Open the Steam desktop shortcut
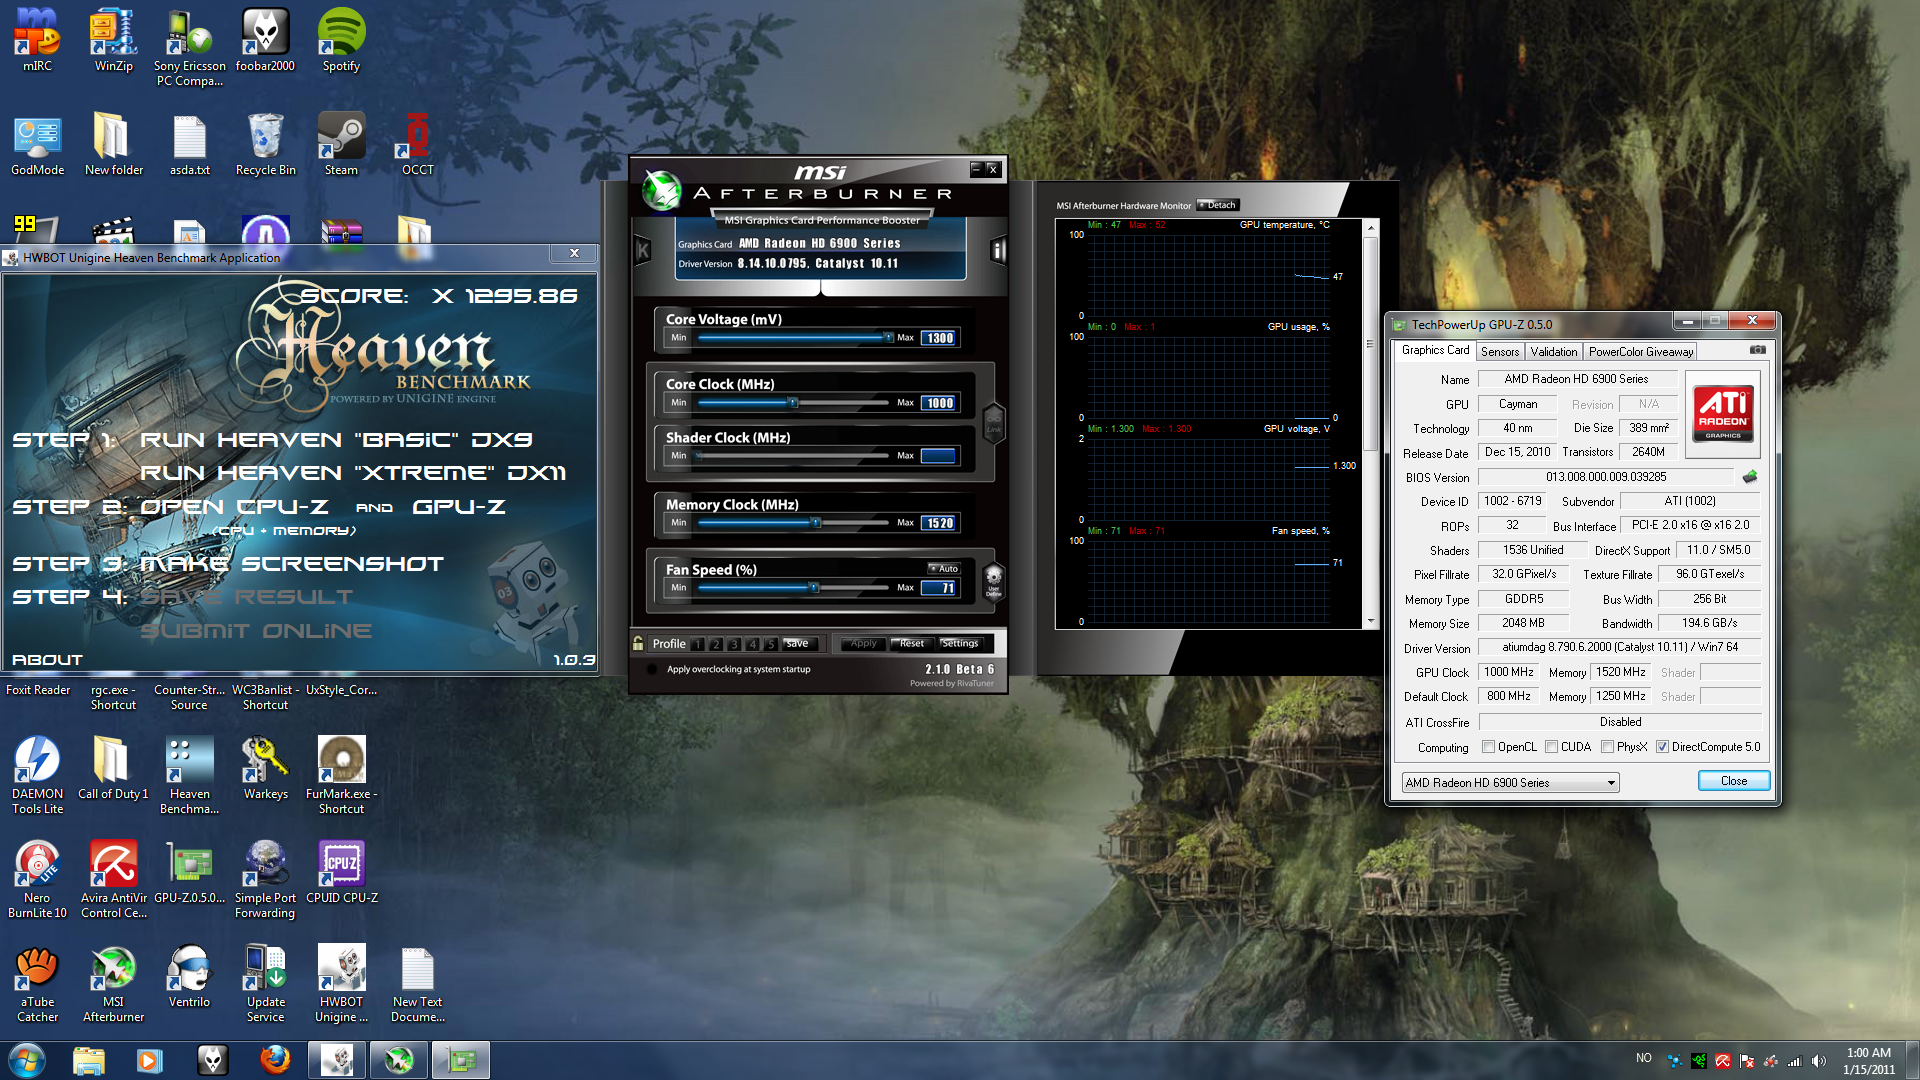The width and height of the screenshot is (1920, 1080). (x=341, y=144)
